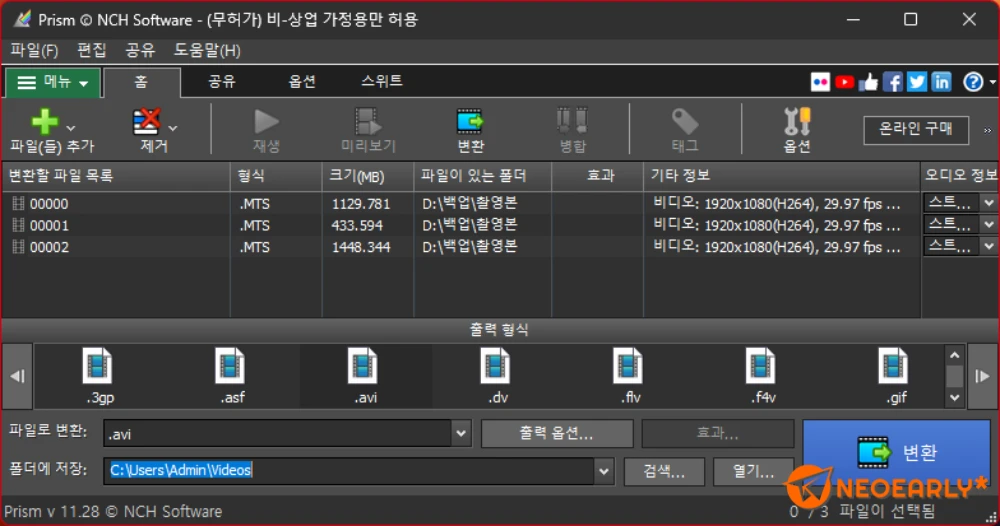The width and height of the screenshot is (1000, 526).
Task: Click the 온라인 구매 button
Action: tap(916, 129)
